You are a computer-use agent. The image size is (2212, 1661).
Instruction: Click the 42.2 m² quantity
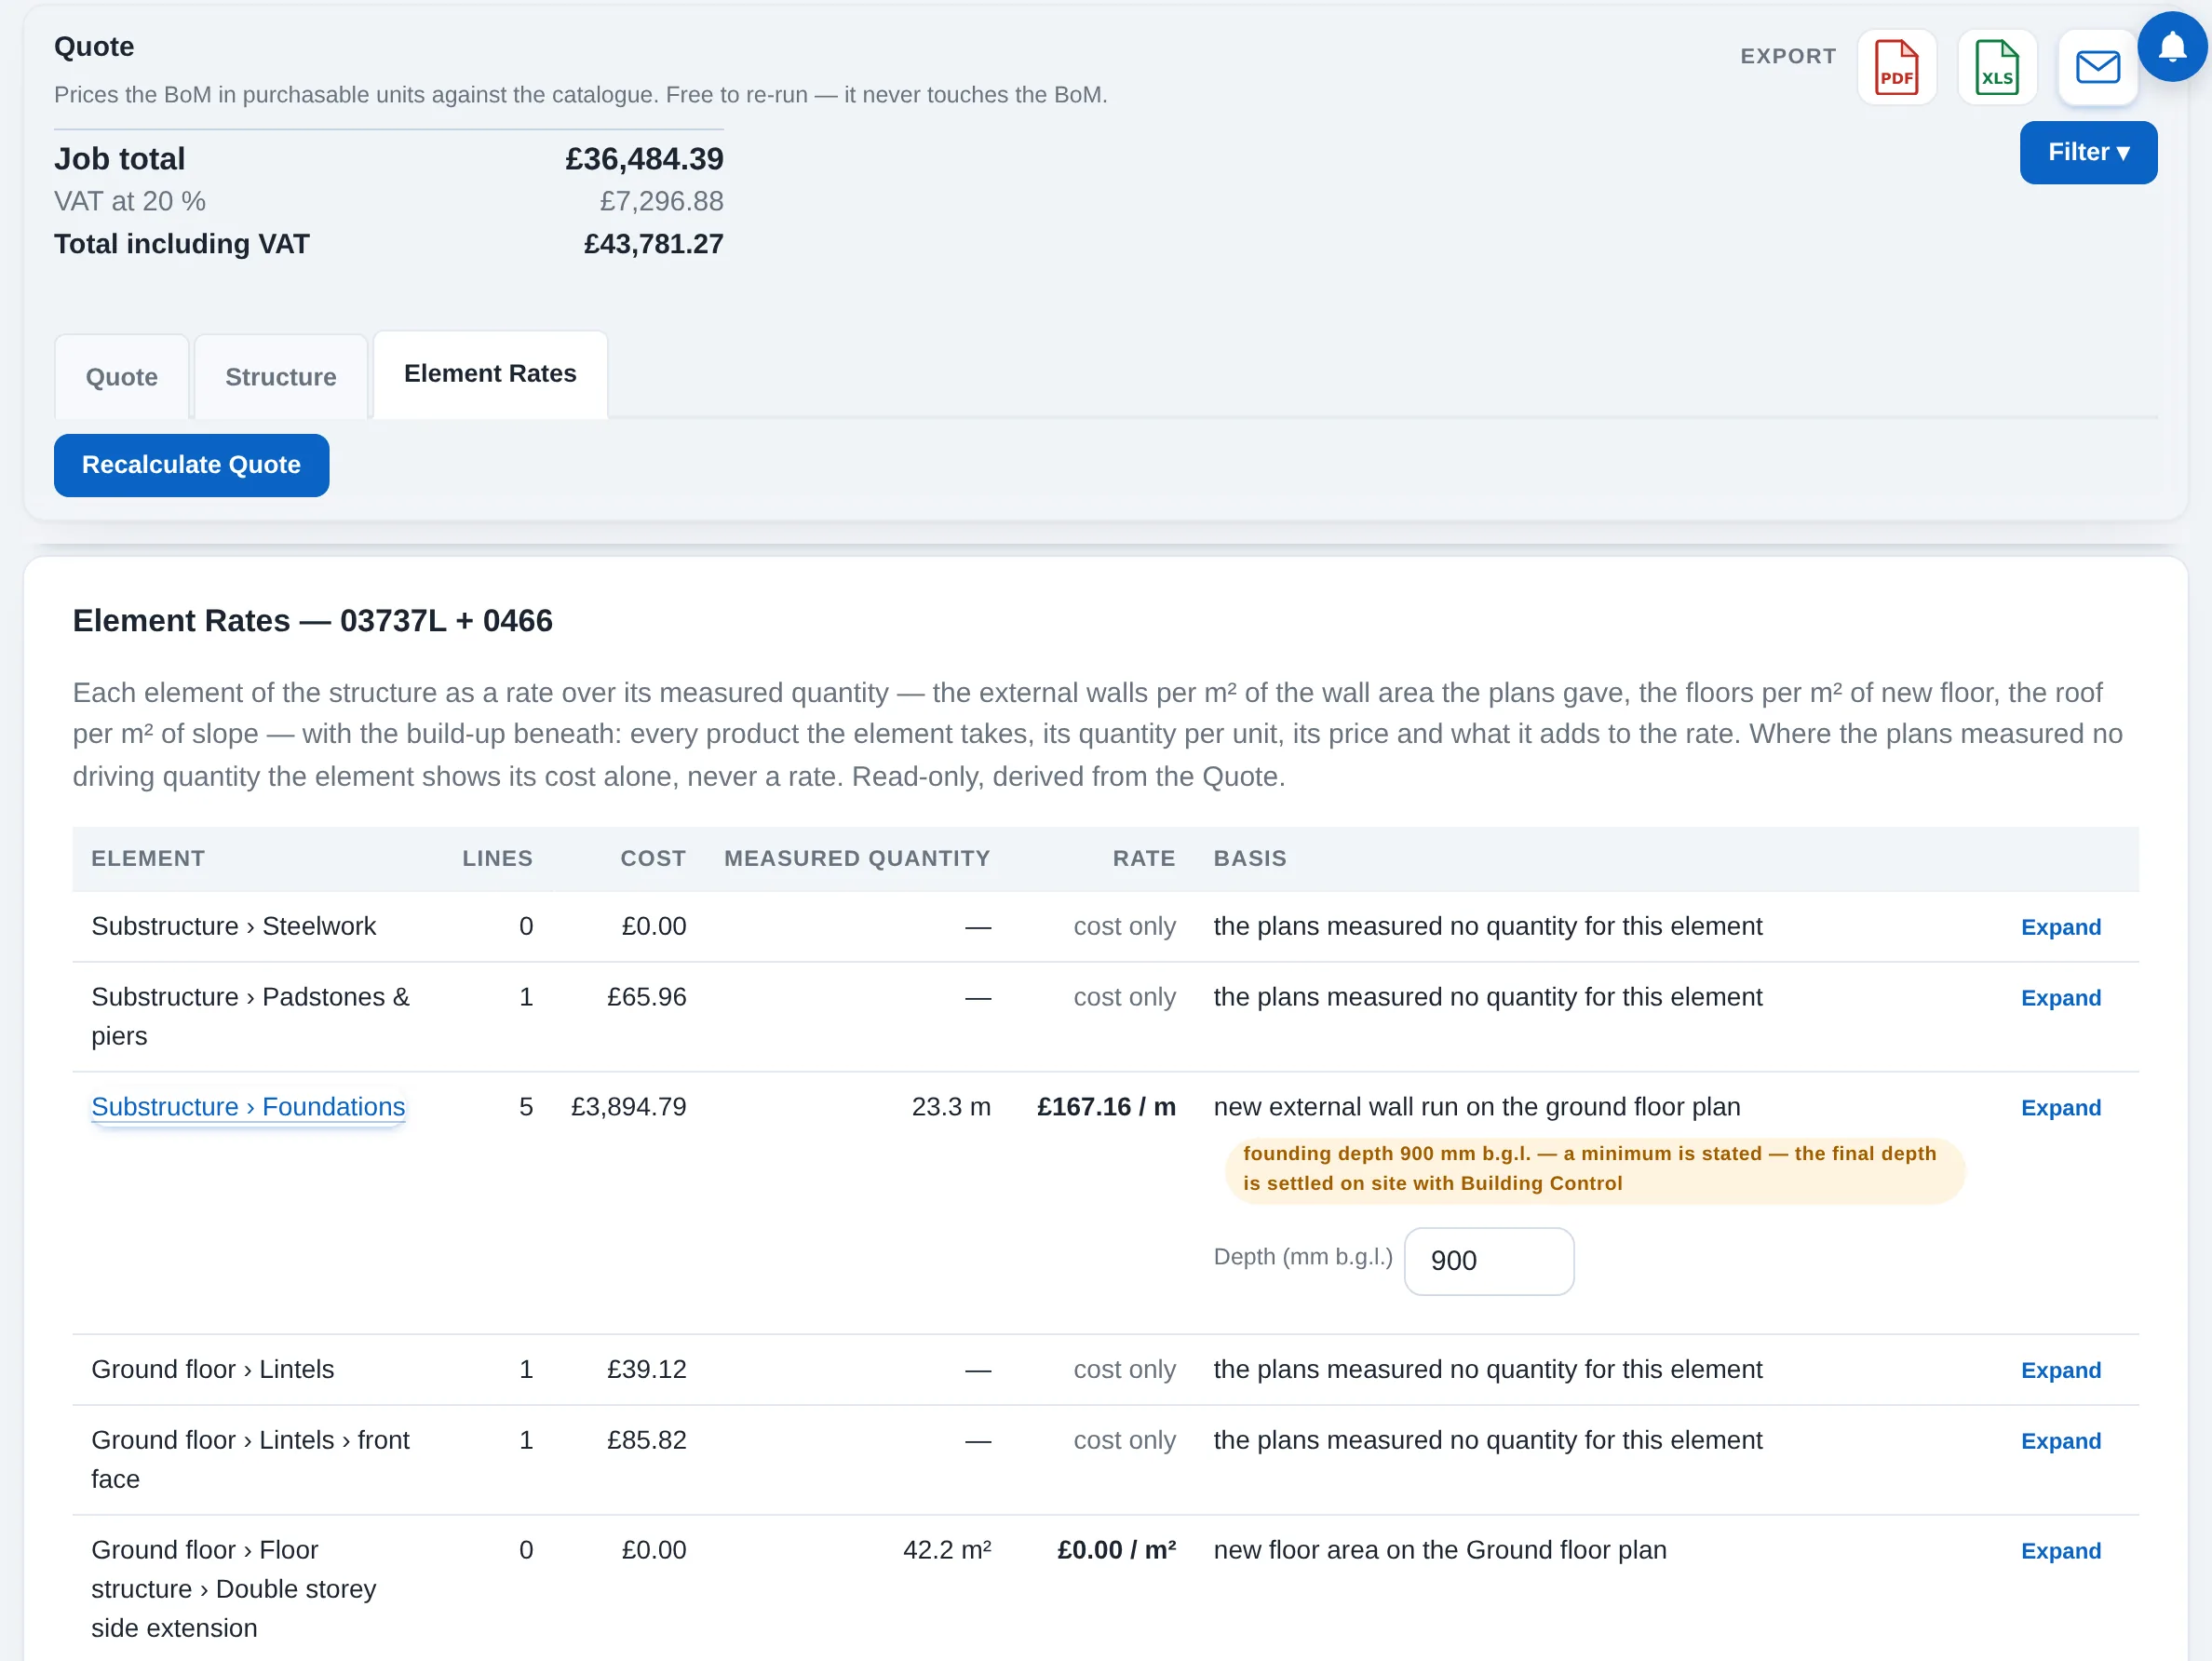click(946, 1550)
